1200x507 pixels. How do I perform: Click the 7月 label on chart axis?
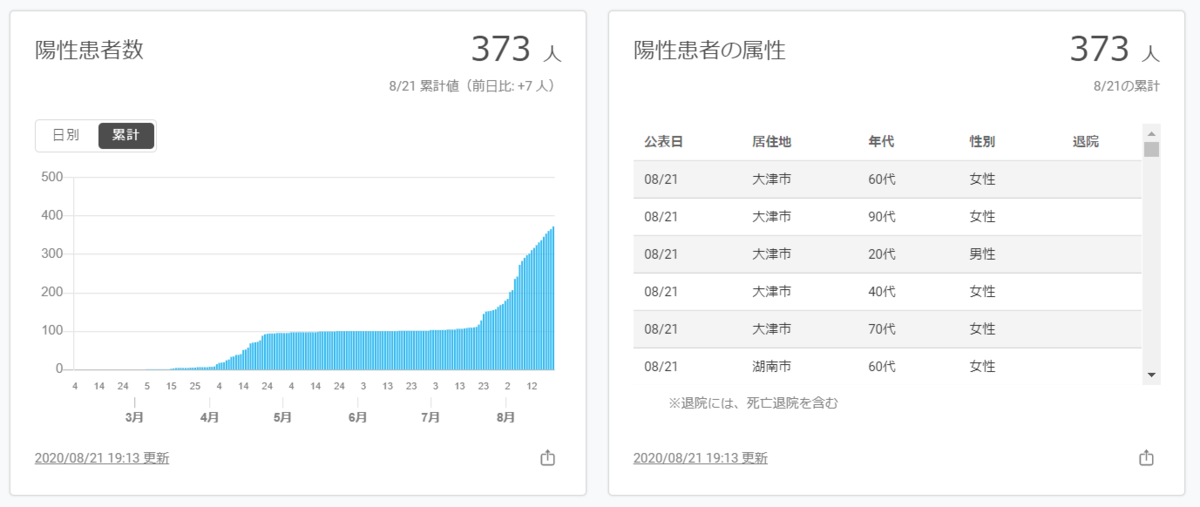click(431, 417)
